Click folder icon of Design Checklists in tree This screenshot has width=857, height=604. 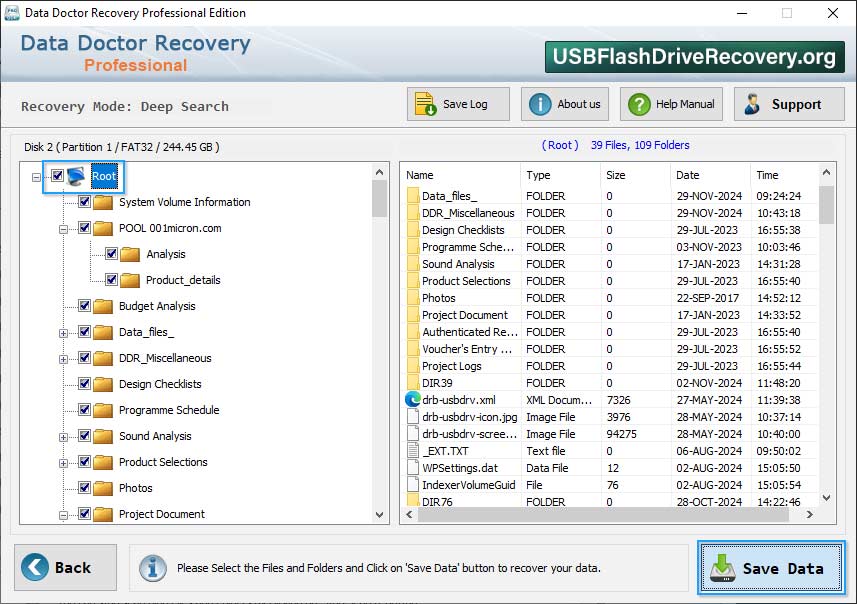pos(103,384)
